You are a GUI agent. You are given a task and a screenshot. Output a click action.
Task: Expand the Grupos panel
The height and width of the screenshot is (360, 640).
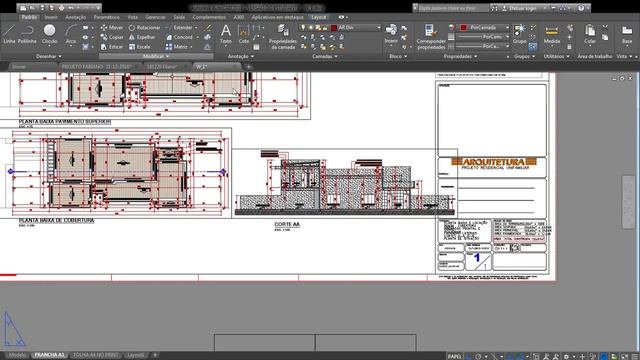point(524,56)
